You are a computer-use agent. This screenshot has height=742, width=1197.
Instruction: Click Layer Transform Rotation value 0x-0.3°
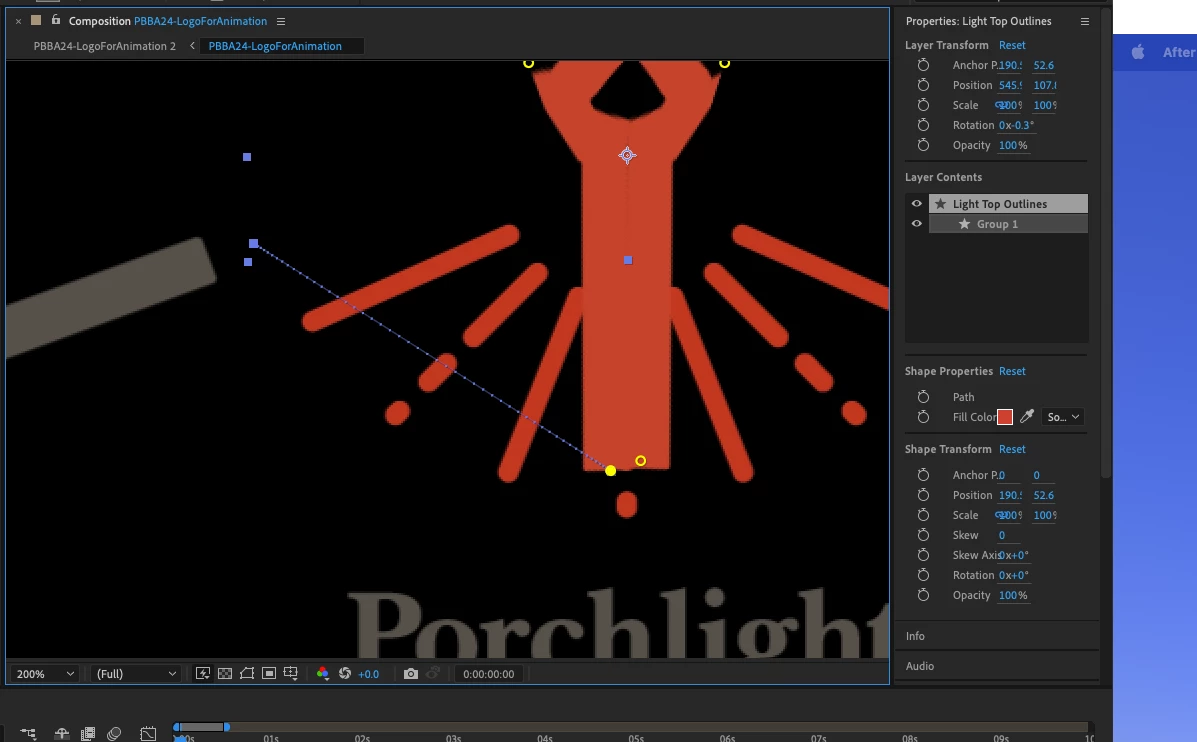click(1016, 124)
